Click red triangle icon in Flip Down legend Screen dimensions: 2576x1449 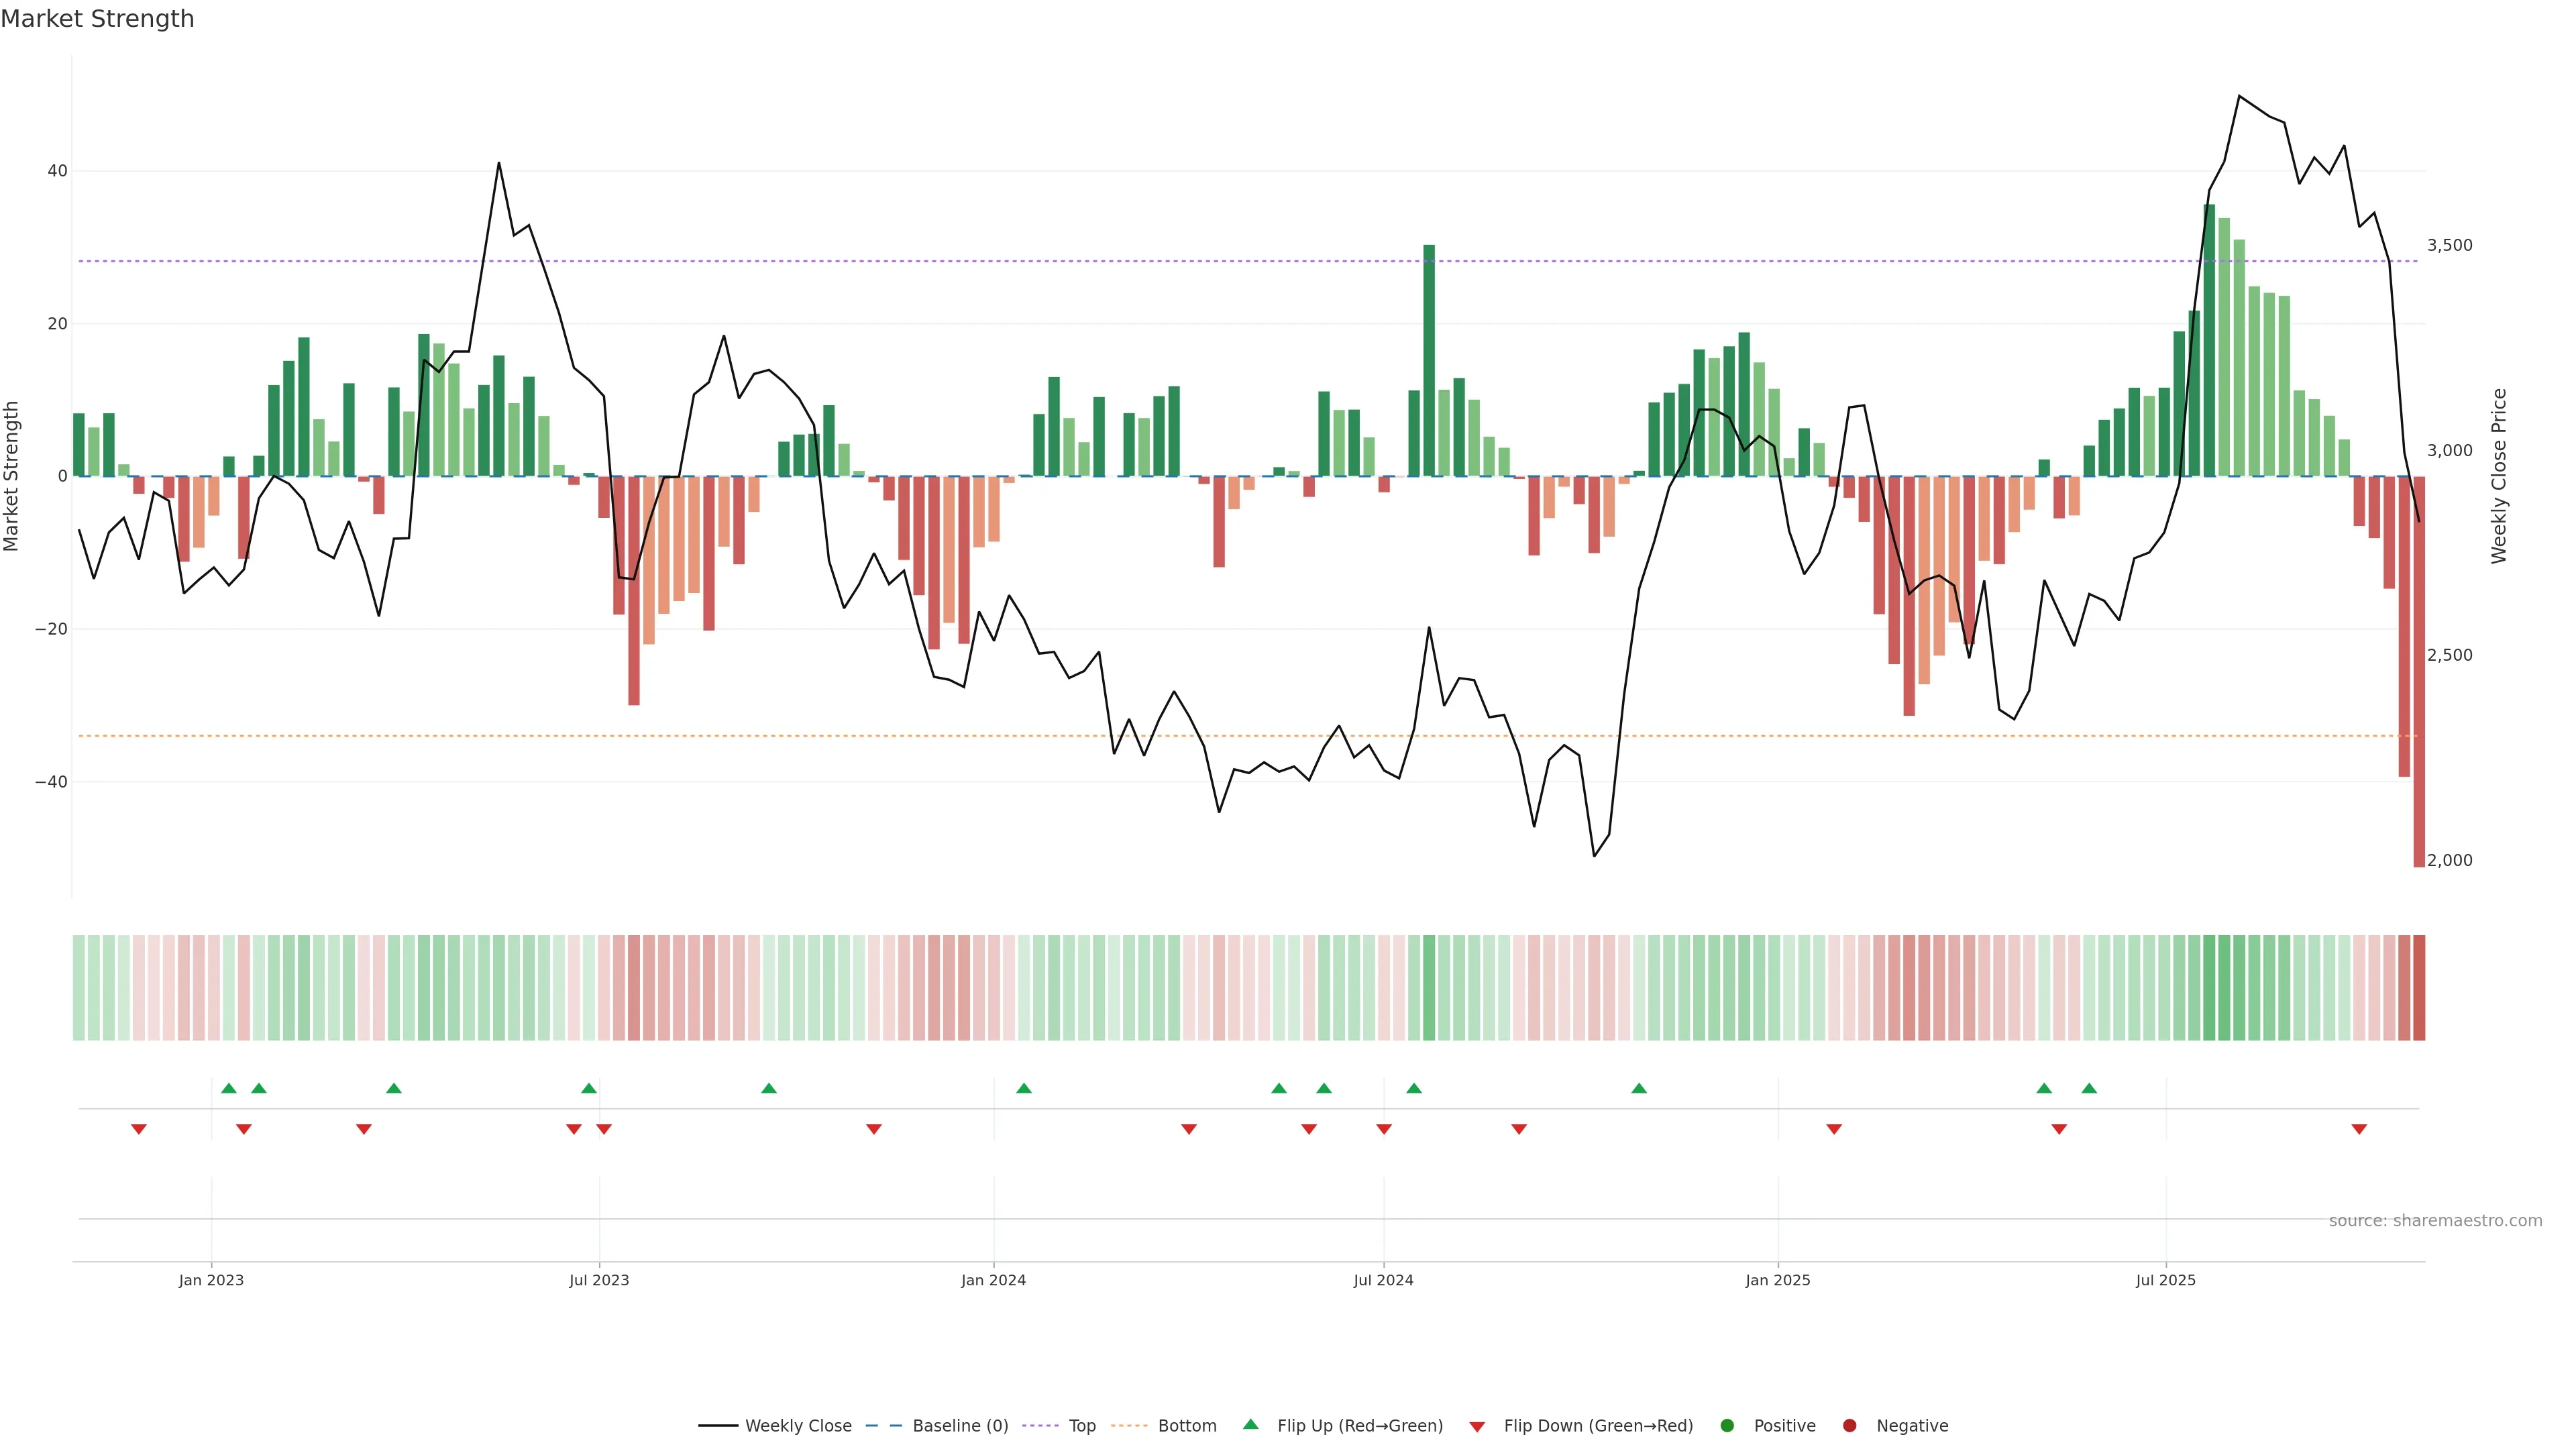[x=1477, y=1427]
